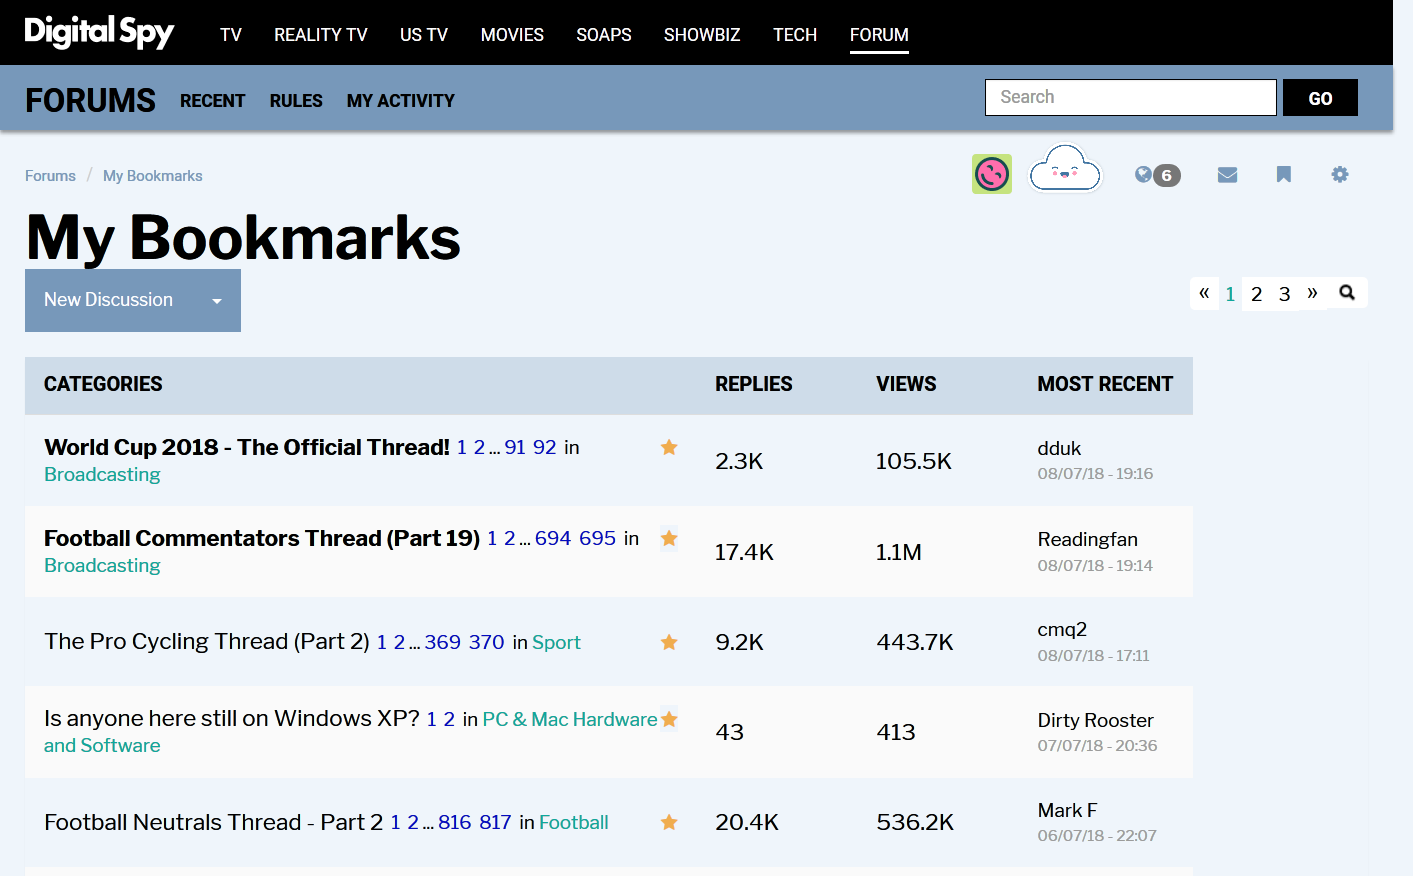Screen dimensions: 1413x876
Task: Select MY ACTIVITY in forums bar
Action: coord(400,101)
